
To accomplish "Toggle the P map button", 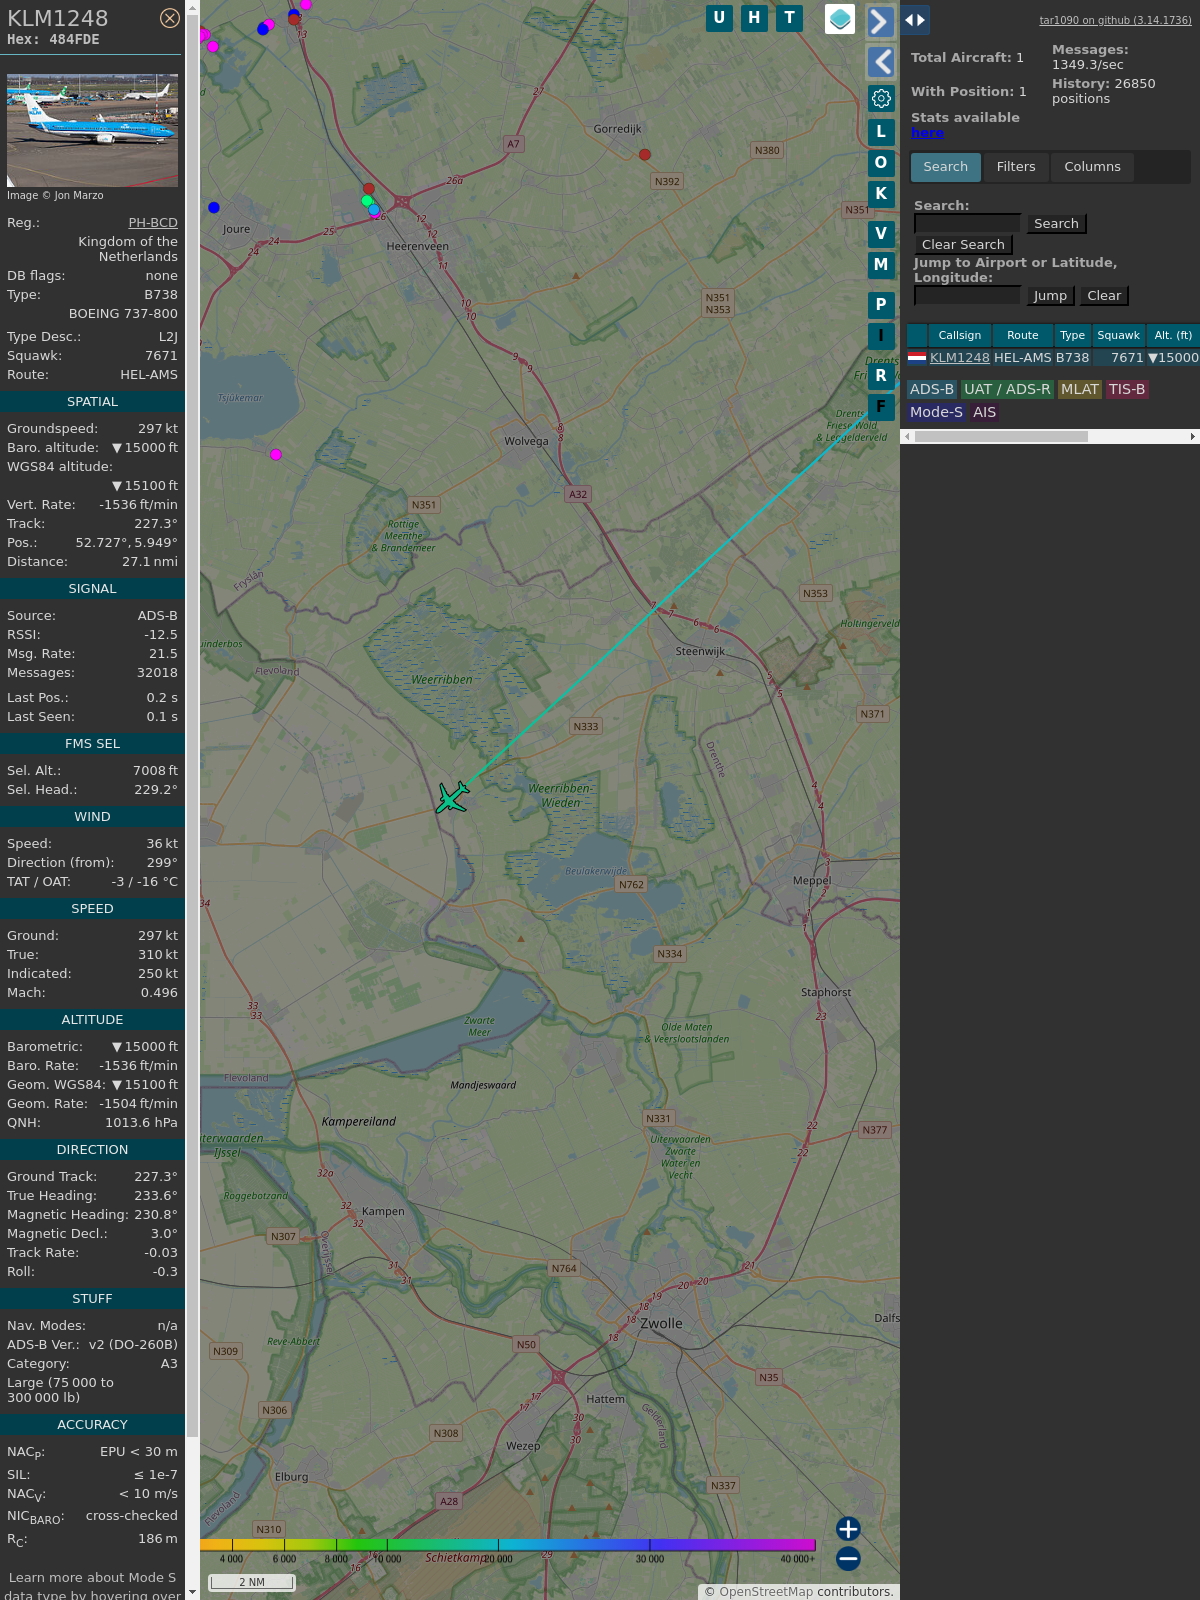I will click(881, 305).
